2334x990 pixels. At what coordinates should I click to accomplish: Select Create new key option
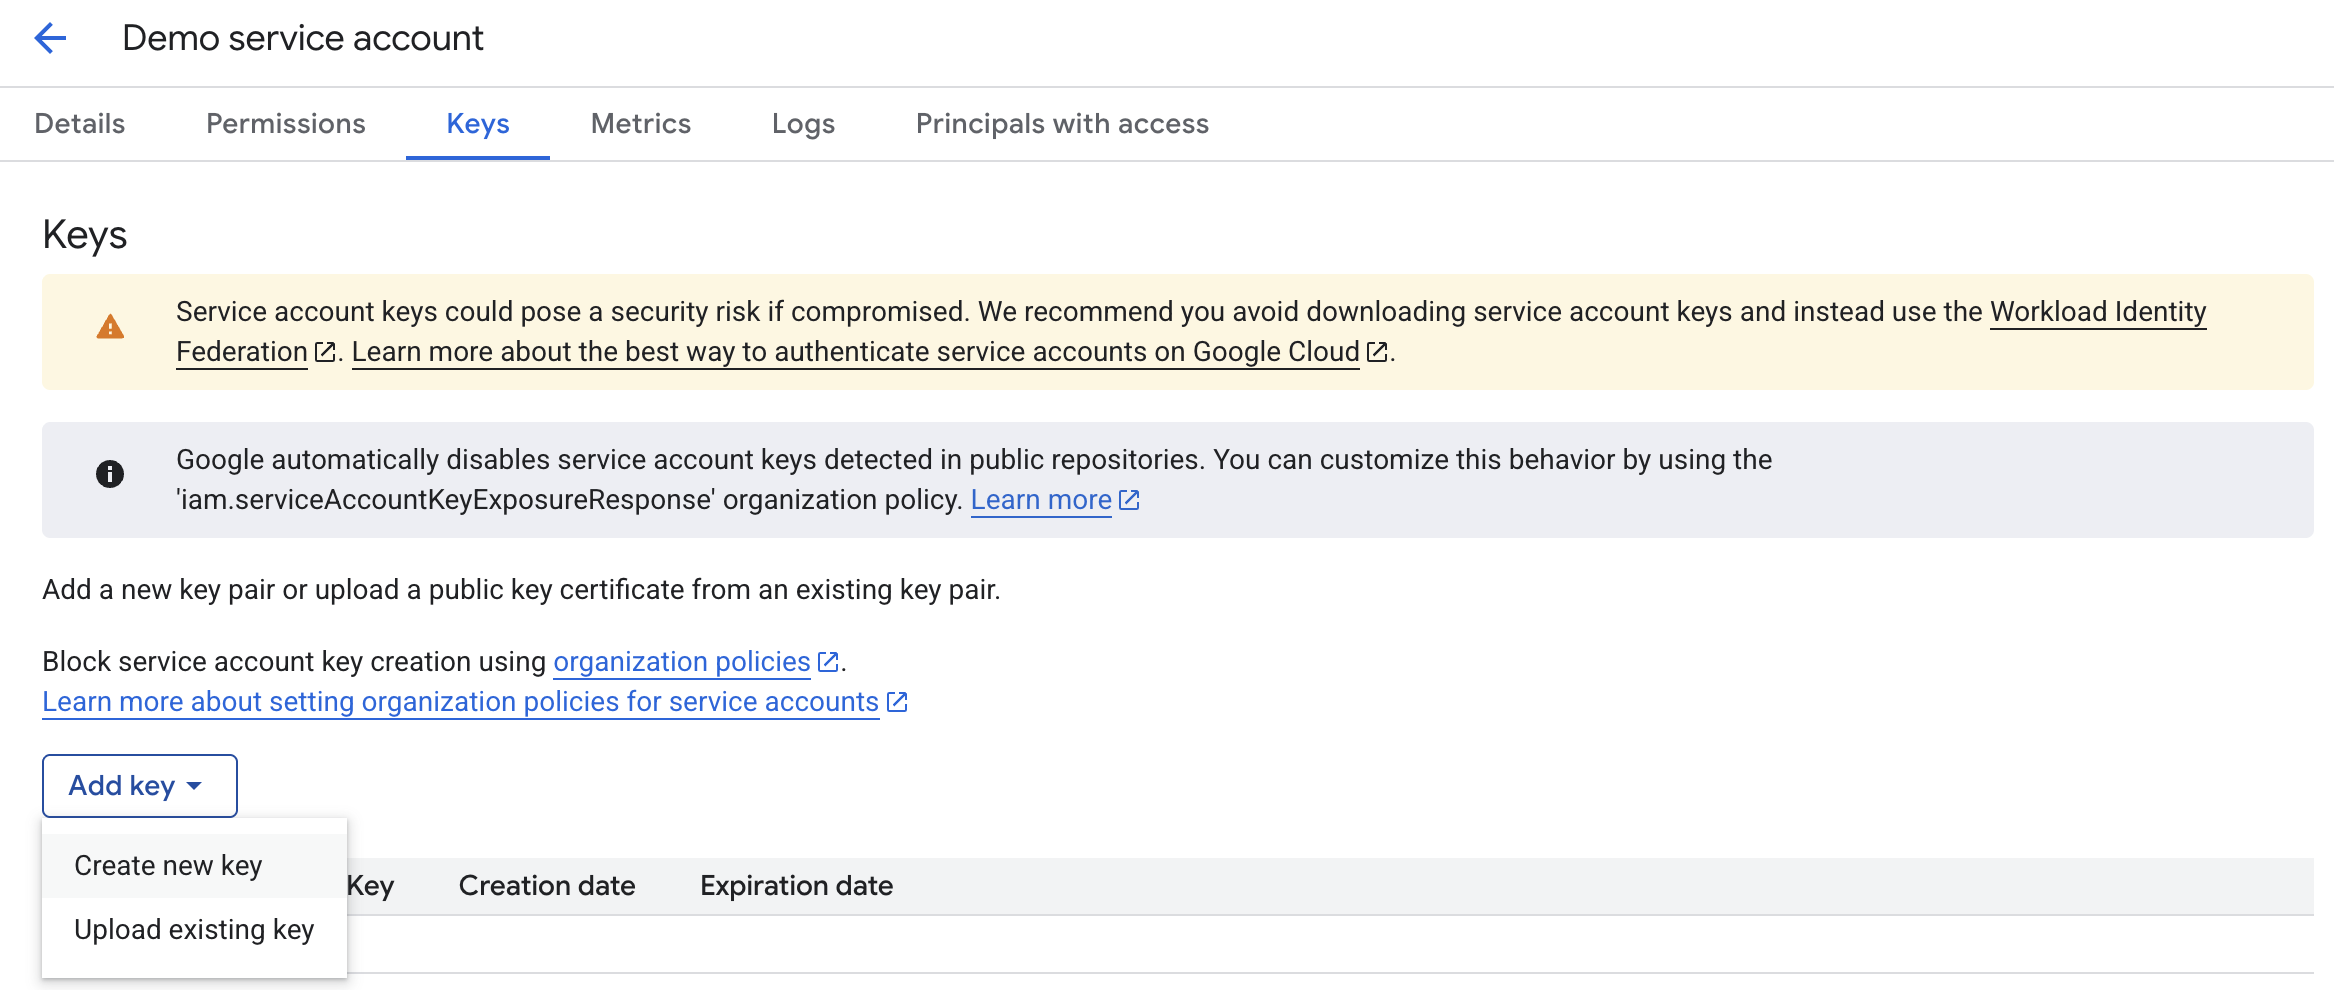pyautogui.click(x=168, y=865)
